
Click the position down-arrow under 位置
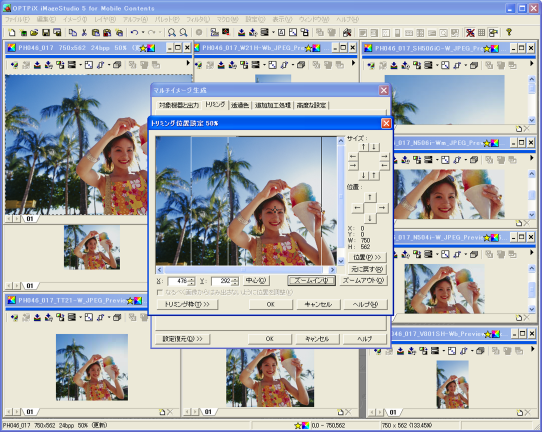pyautogui.click(x=370, y=218)
